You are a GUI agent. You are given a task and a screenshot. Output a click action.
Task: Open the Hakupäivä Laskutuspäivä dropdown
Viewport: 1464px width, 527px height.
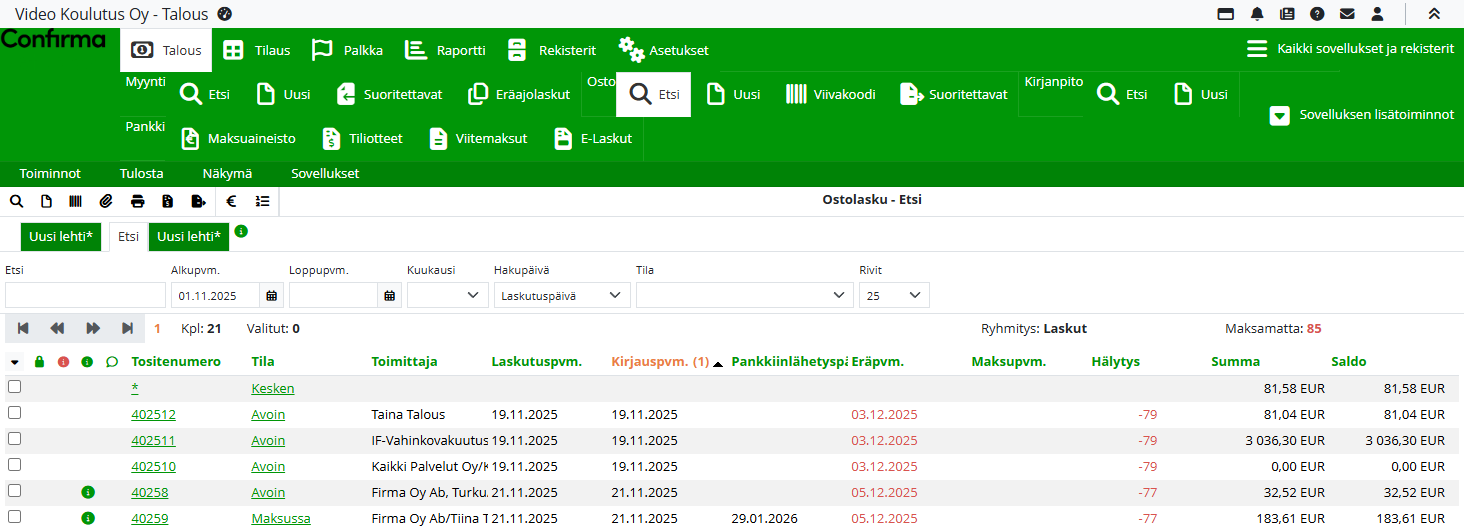click(x=562, y=295)
